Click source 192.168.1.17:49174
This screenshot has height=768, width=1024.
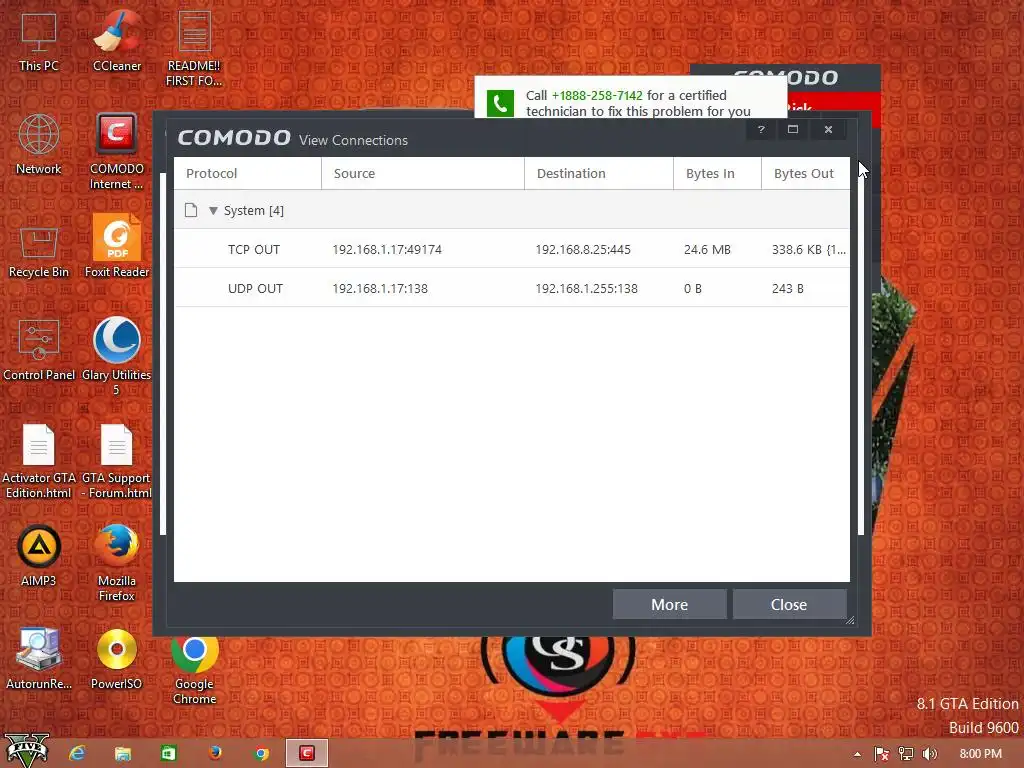(387, 249)
